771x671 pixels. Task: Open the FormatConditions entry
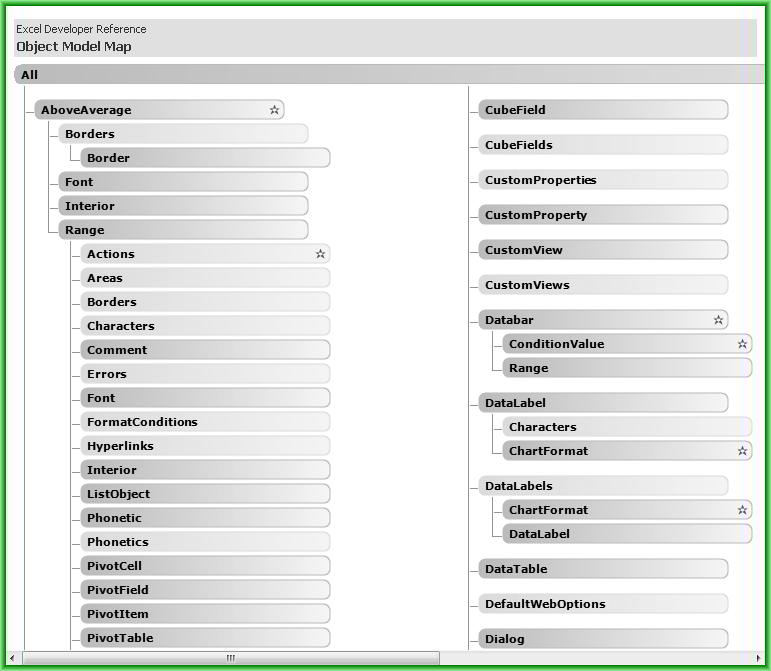pyautogui.click(x=205, y=422)
